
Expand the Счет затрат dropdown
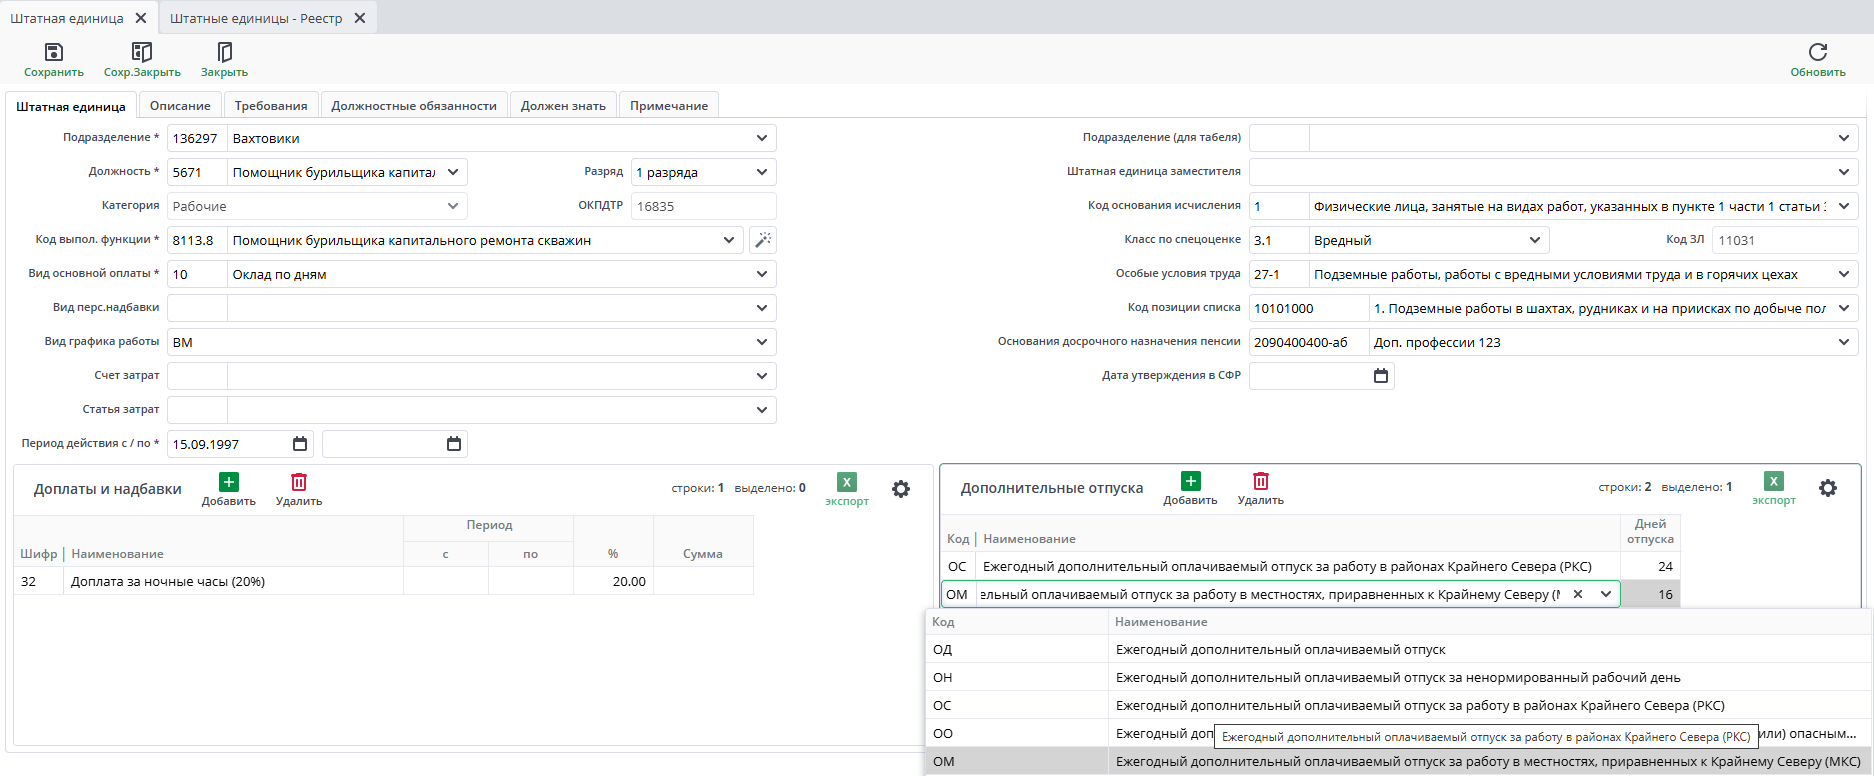pos(762,376)
